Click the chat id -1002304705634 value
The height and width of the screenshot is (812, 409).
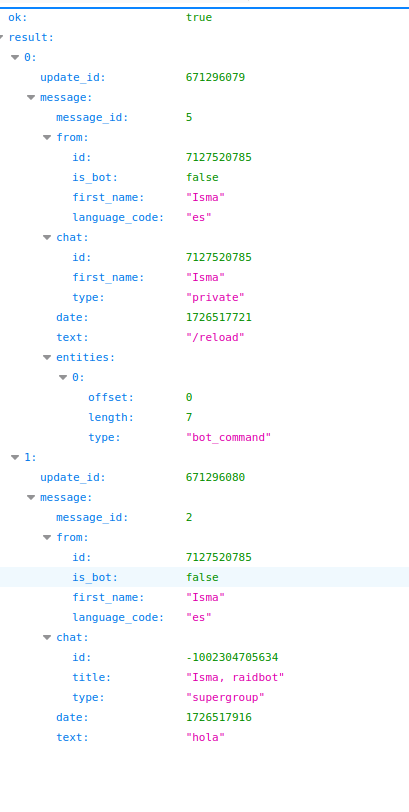pos(232,658)
